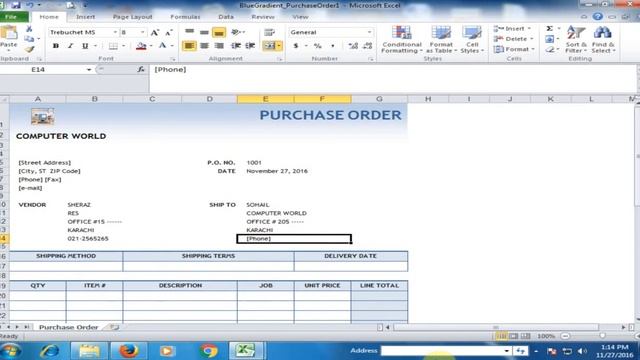Select column G header
This screenshot has height=360, width=640.
click(379, 99)
